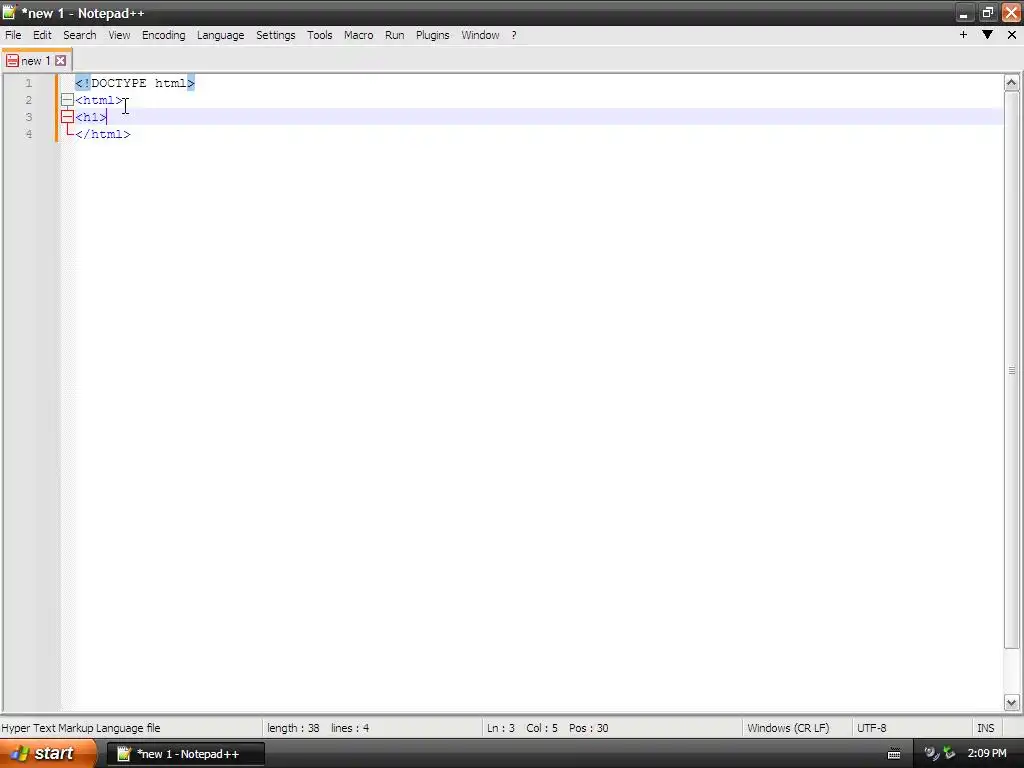
Task: Open the tab list dropdown arrow
Action: pyautogui.click(x=987, y=35)
